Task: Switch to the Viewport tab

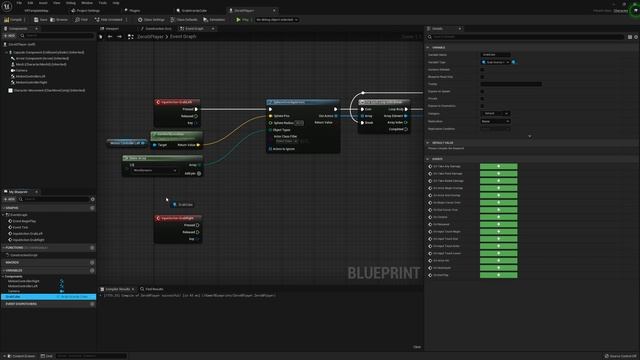Action: tap(110, 29)
